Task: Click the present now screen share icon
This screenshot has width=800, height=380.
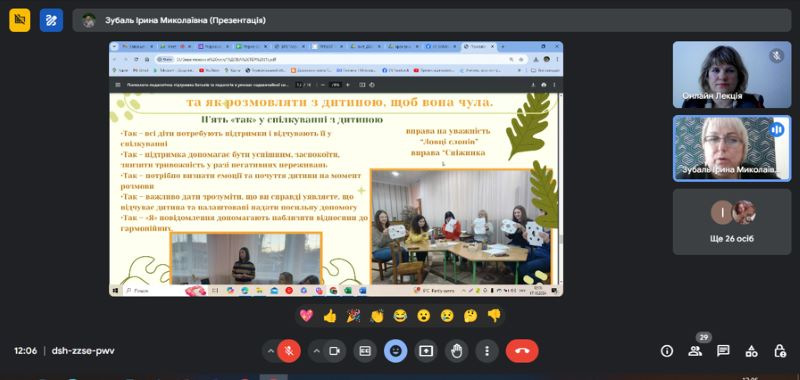Action: 426,351
